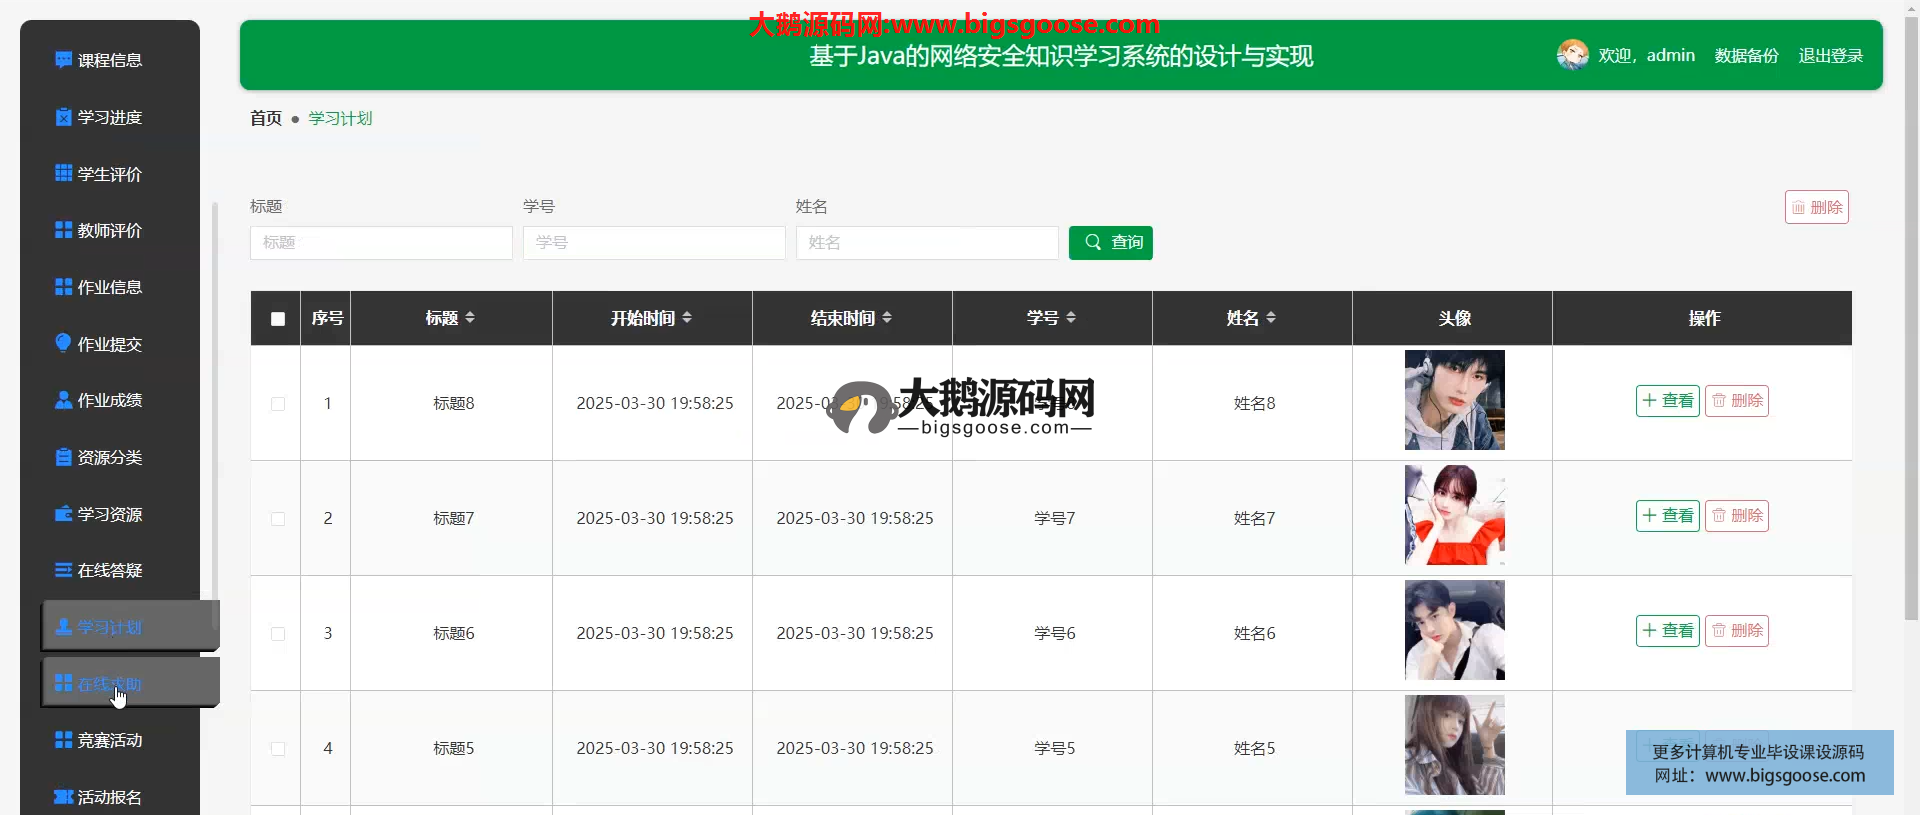Check the checkbox for row 1

click(278, 404)
